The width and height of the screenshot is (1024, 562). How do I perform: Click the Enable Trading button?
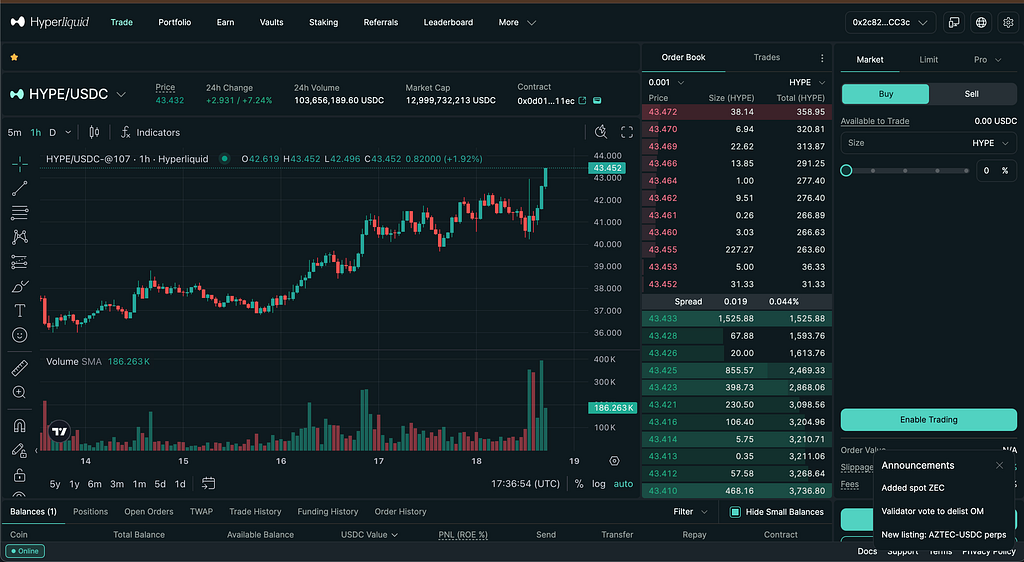[x=929, y=420]
